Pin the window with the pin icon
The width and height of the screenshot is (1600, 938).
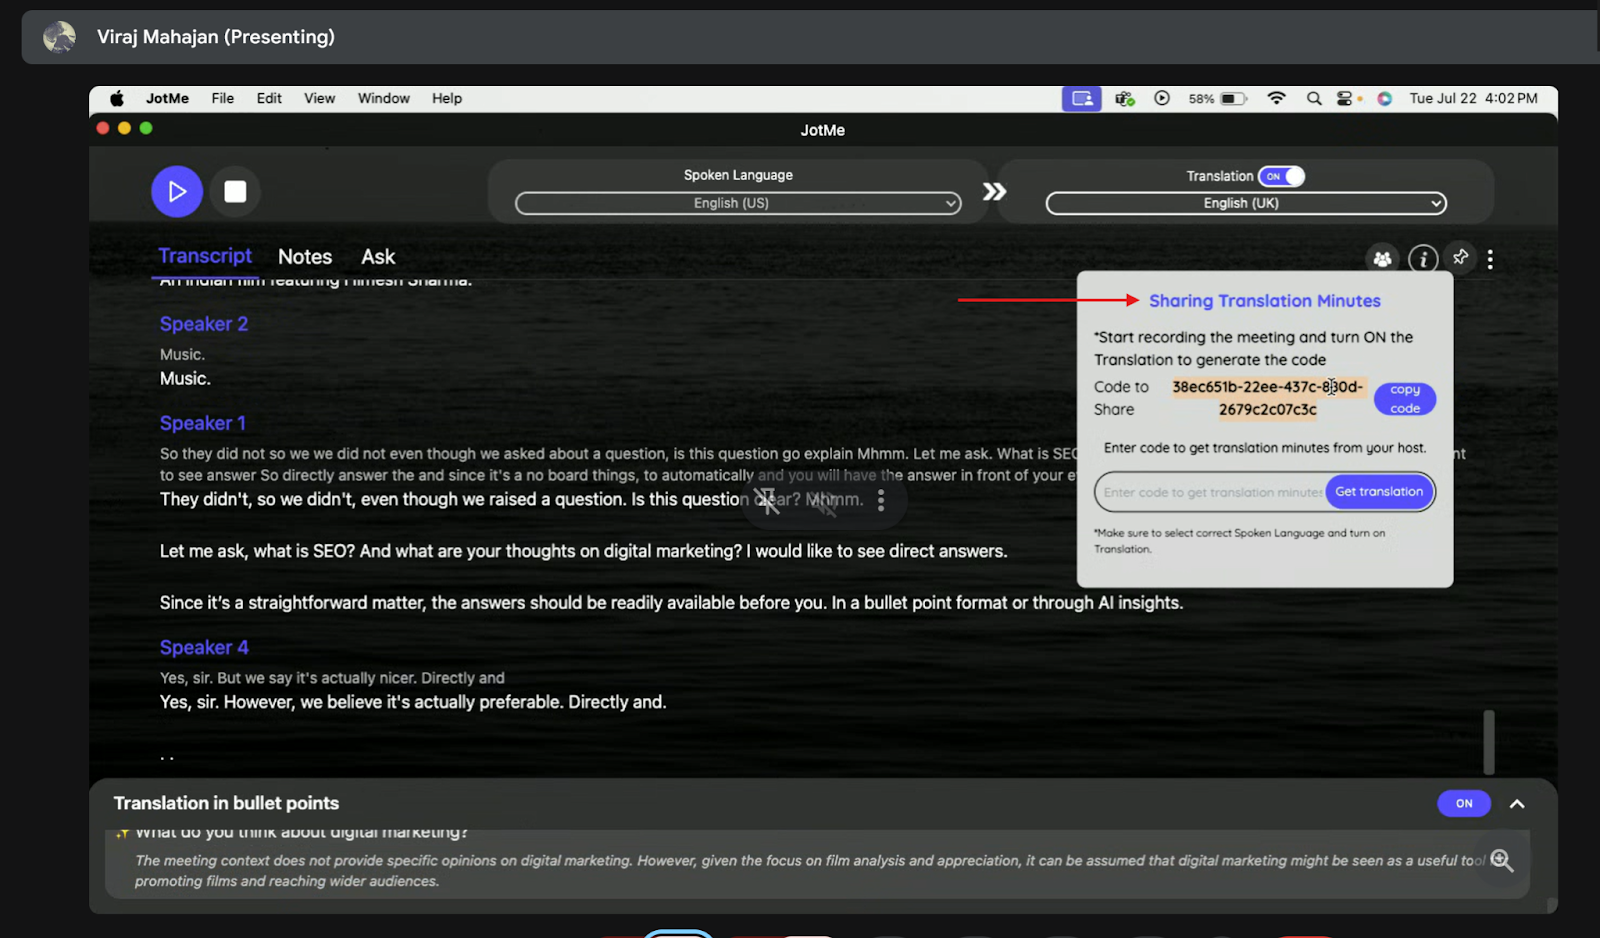(x=1460, y=258)
